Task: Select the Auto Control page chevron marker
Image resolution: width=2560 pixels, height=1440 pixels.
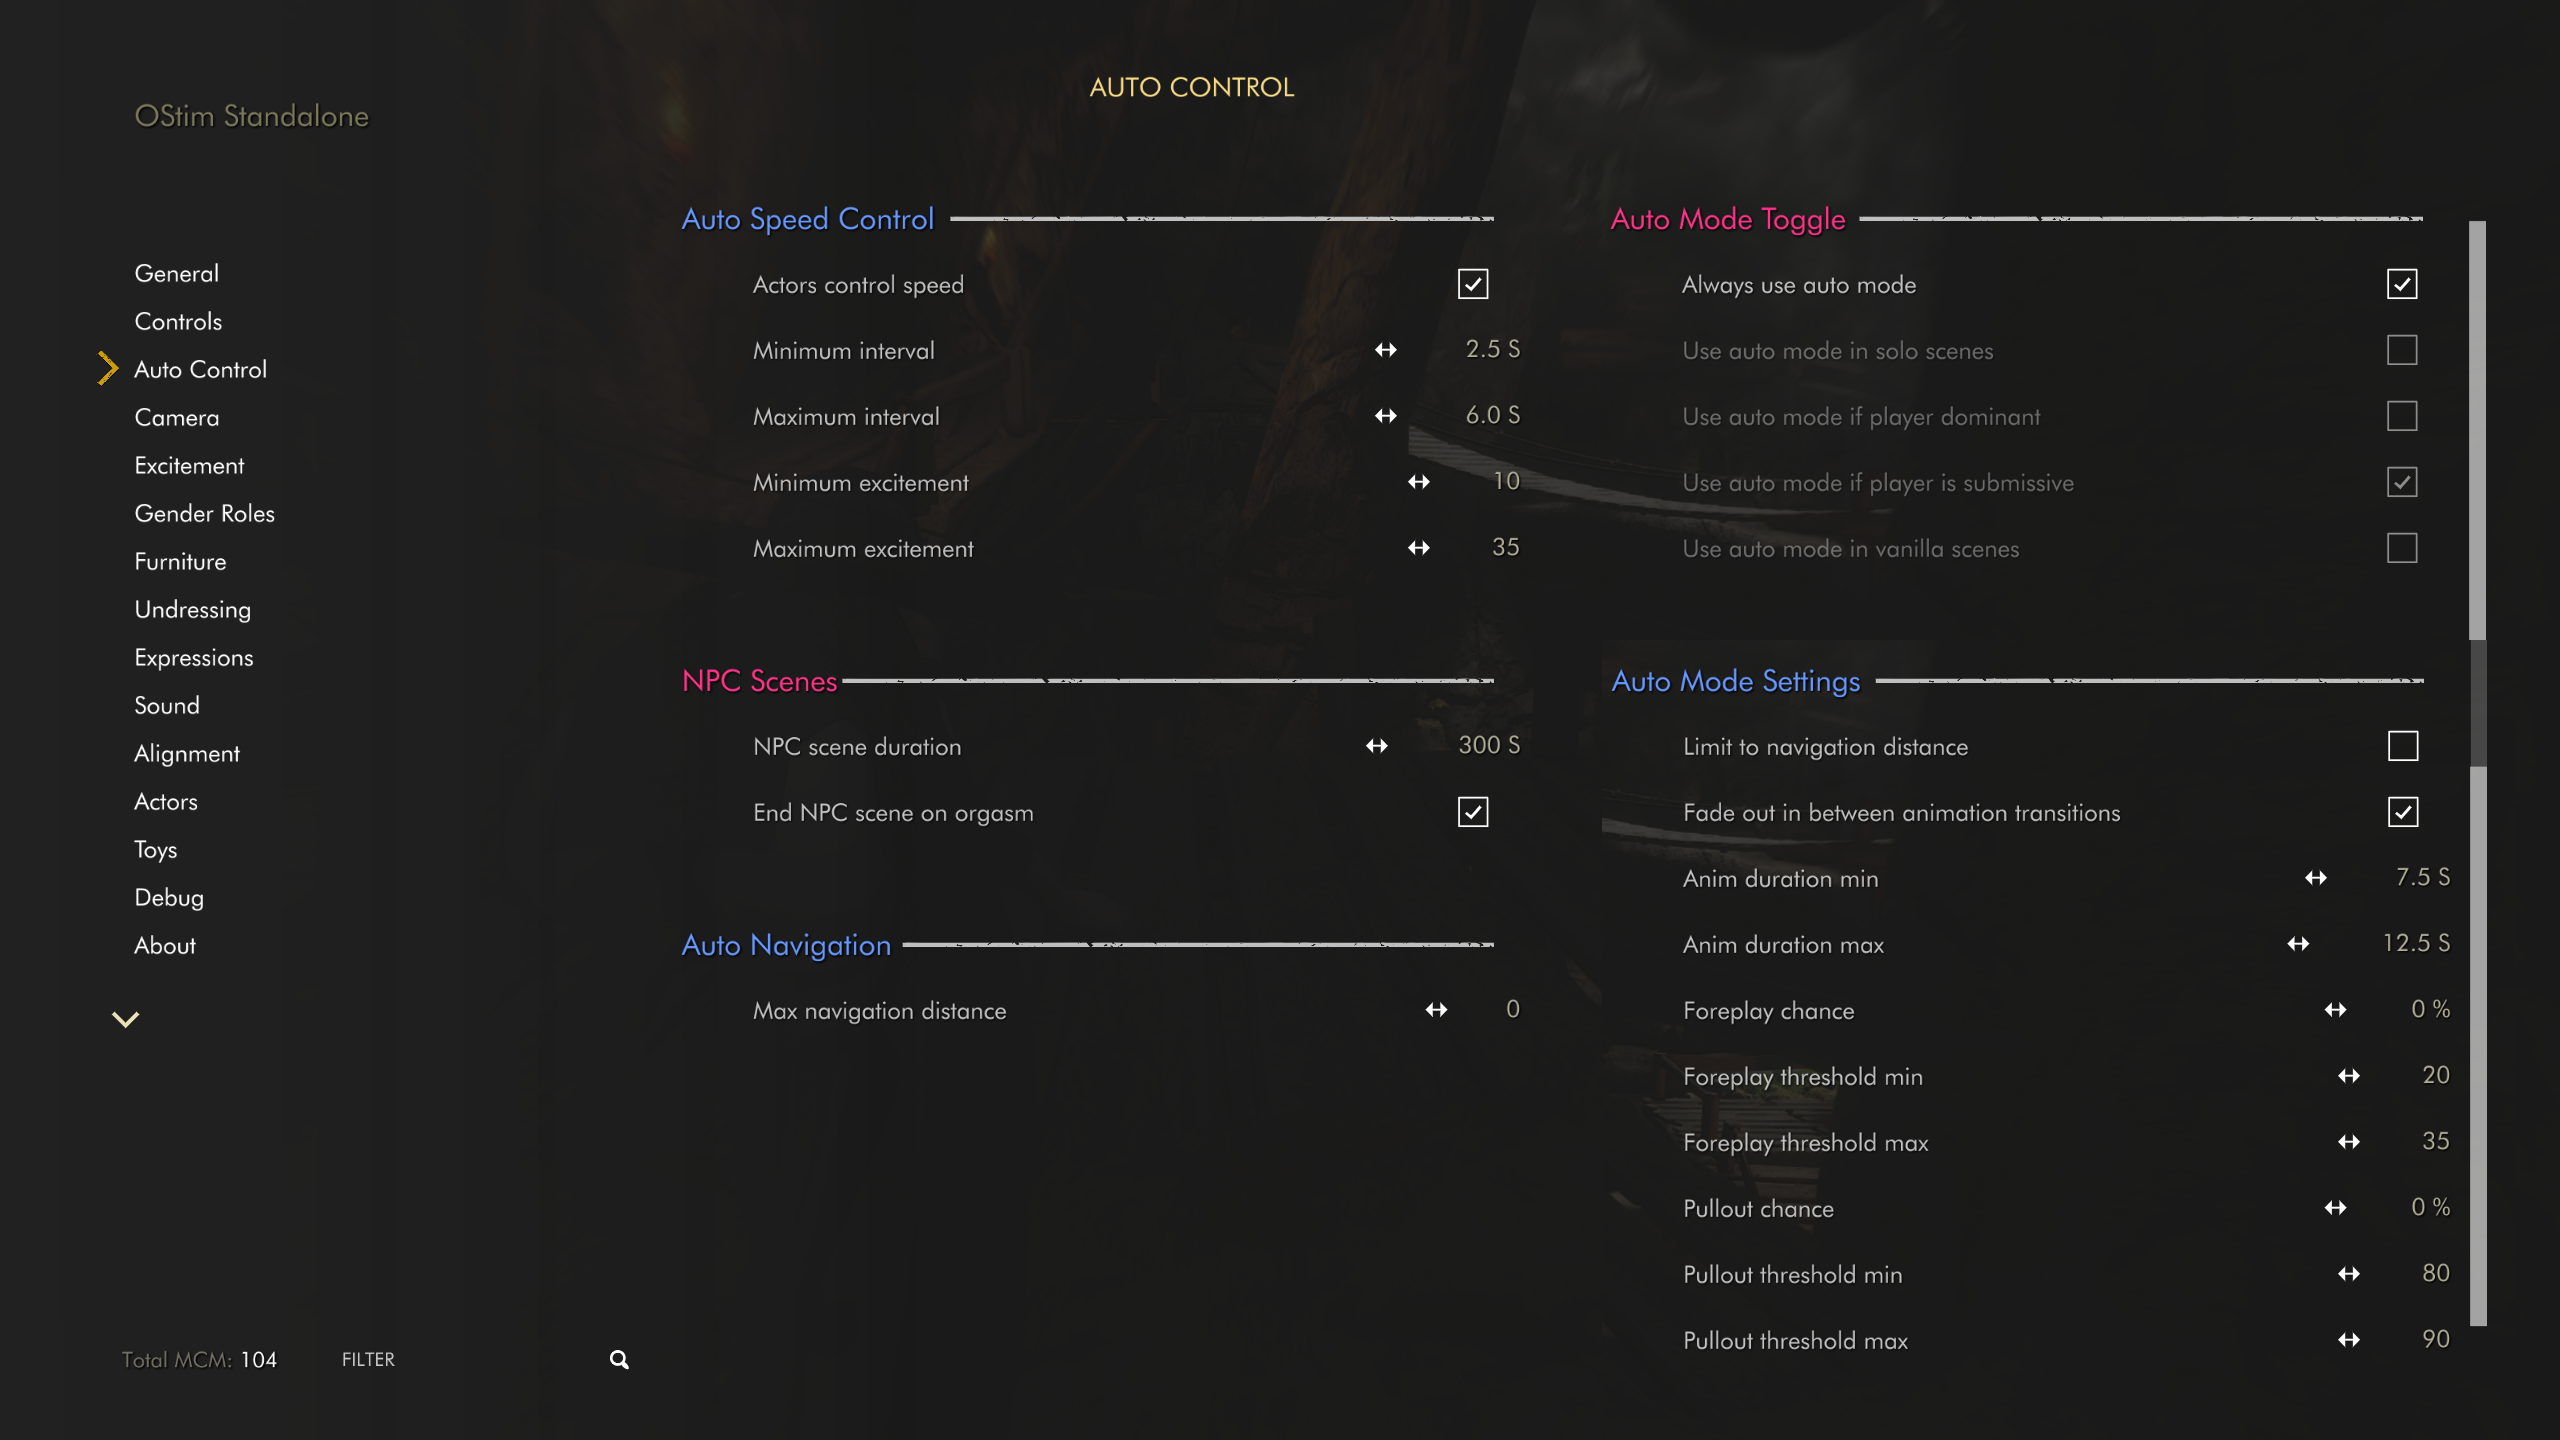Action: pyautogui.click(x=108, y=368)
